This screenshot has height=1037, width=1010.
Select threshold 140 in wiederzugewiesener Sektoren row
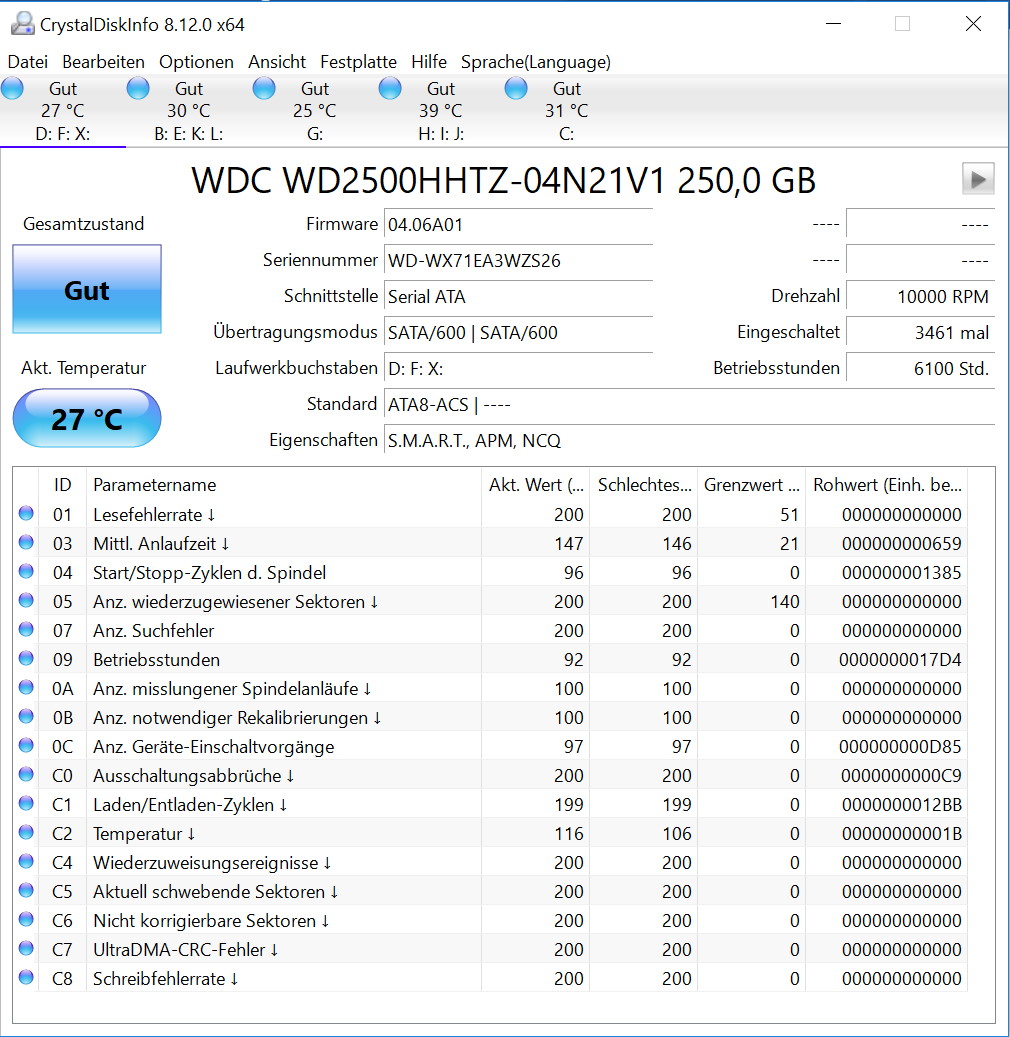click(x=784, y=602)
